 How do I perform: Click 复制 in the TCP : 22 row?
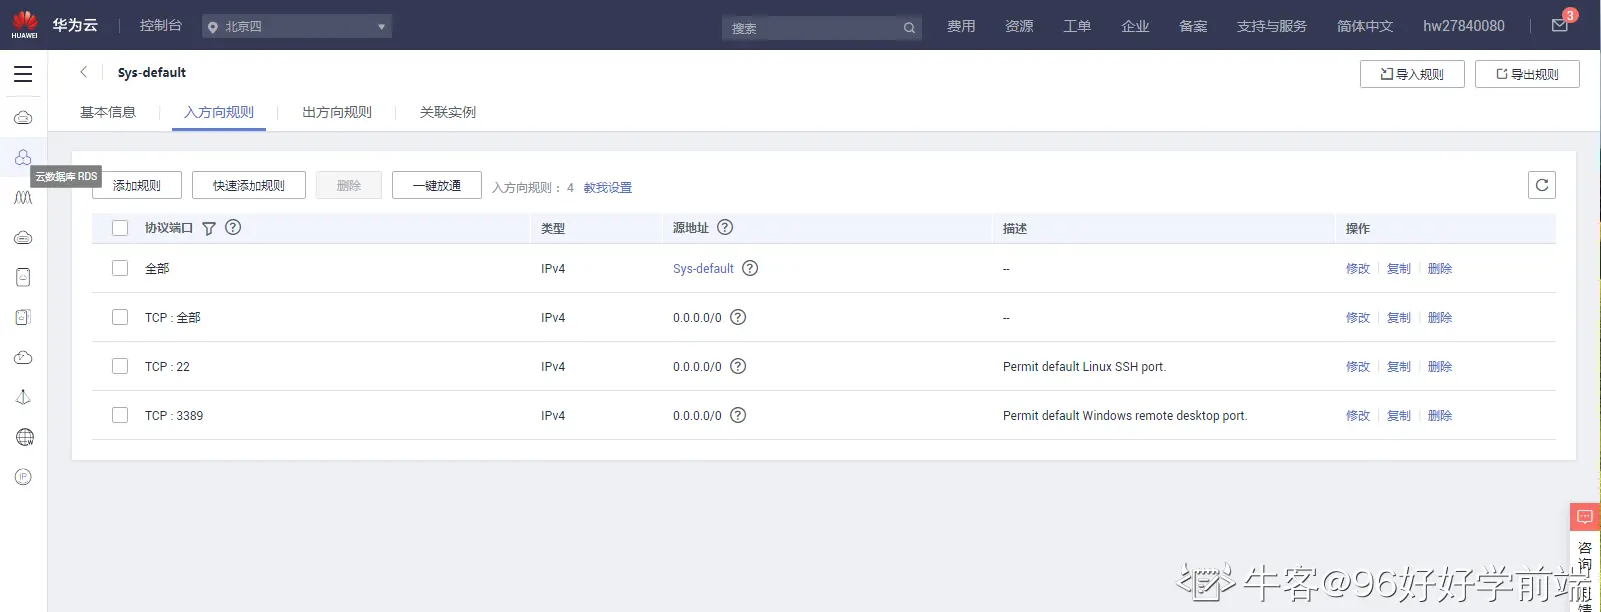pyautogui.click(x=1399, y=367)
